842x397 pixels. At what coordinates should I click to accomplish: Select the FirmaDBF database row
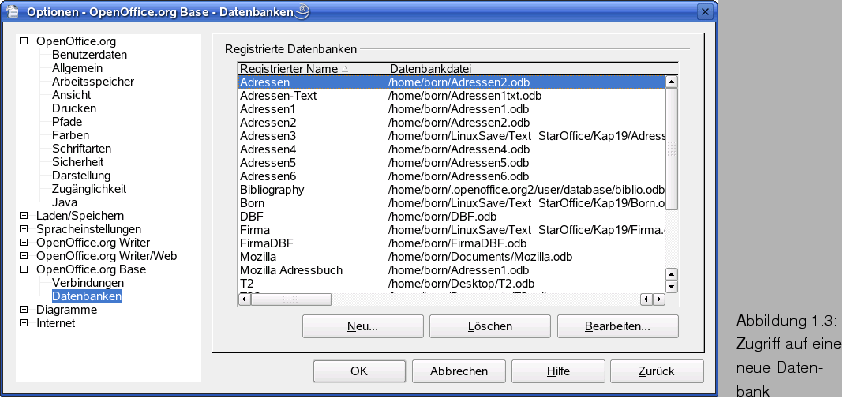[451, 243]
